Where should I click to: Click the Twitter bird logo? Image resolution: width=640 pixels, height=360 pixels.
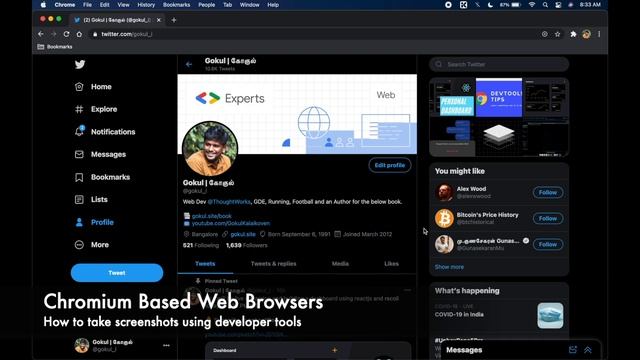[x=80, y=64]
